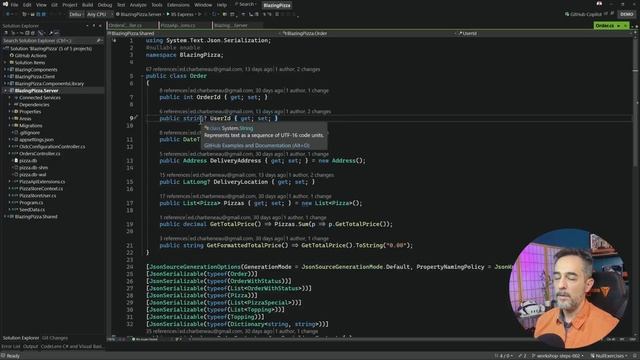Expand the Dependencies node

point(10,104)
